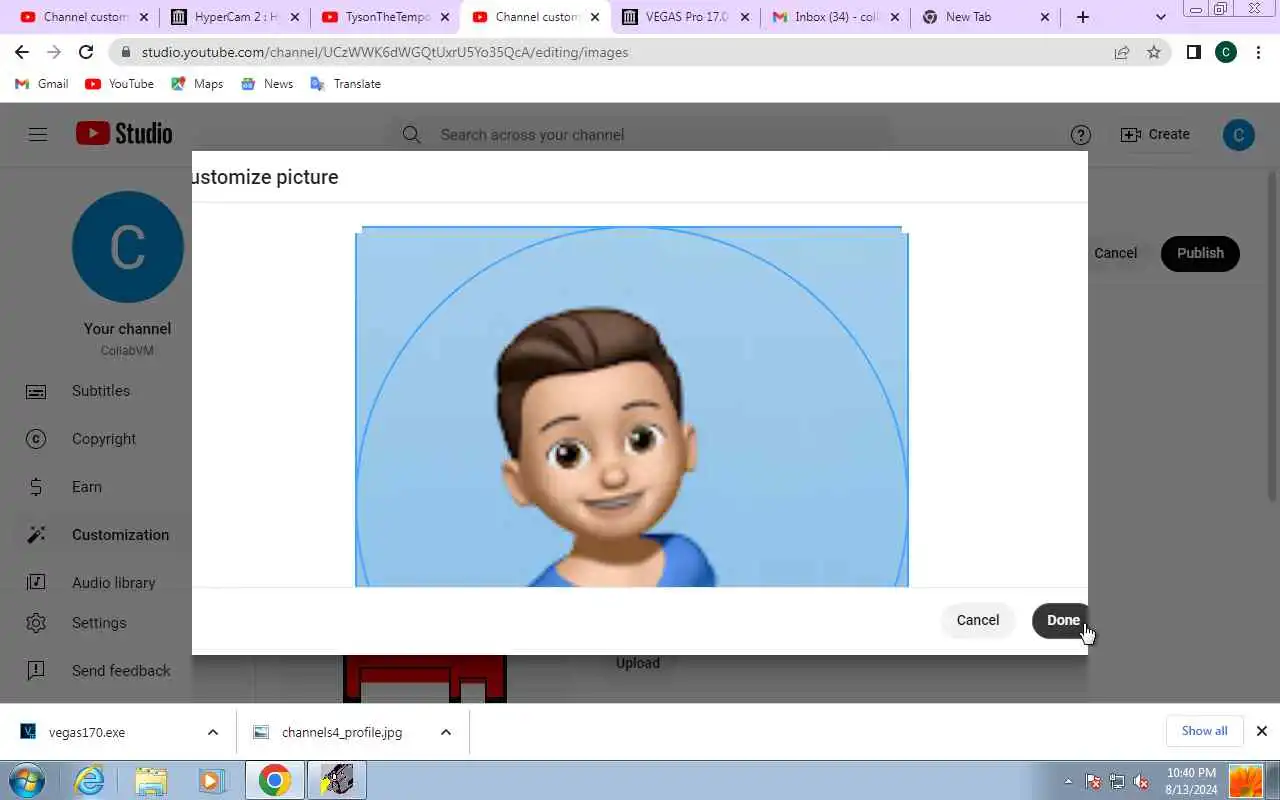Open the Gmail bookmark
The image size is (1280, 800).
[x=42, y=84]
